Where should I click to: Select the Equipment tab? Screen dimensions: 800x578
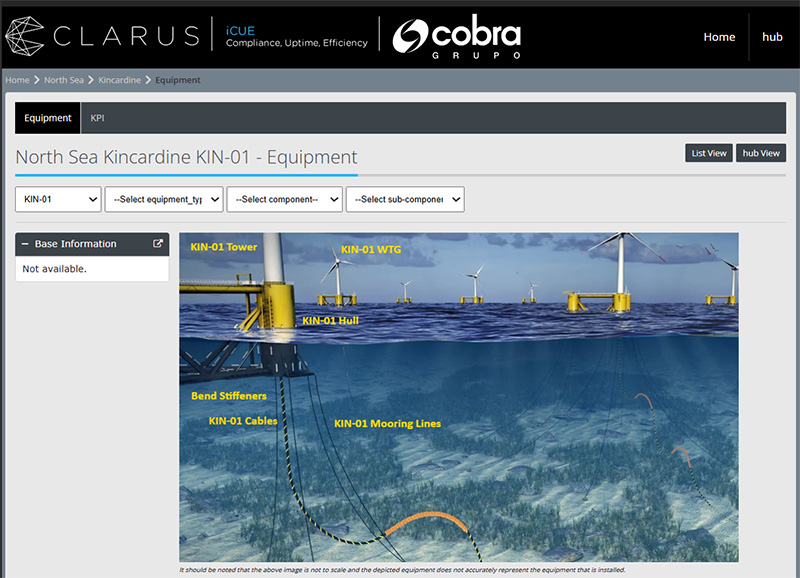[x=48, y=118]
